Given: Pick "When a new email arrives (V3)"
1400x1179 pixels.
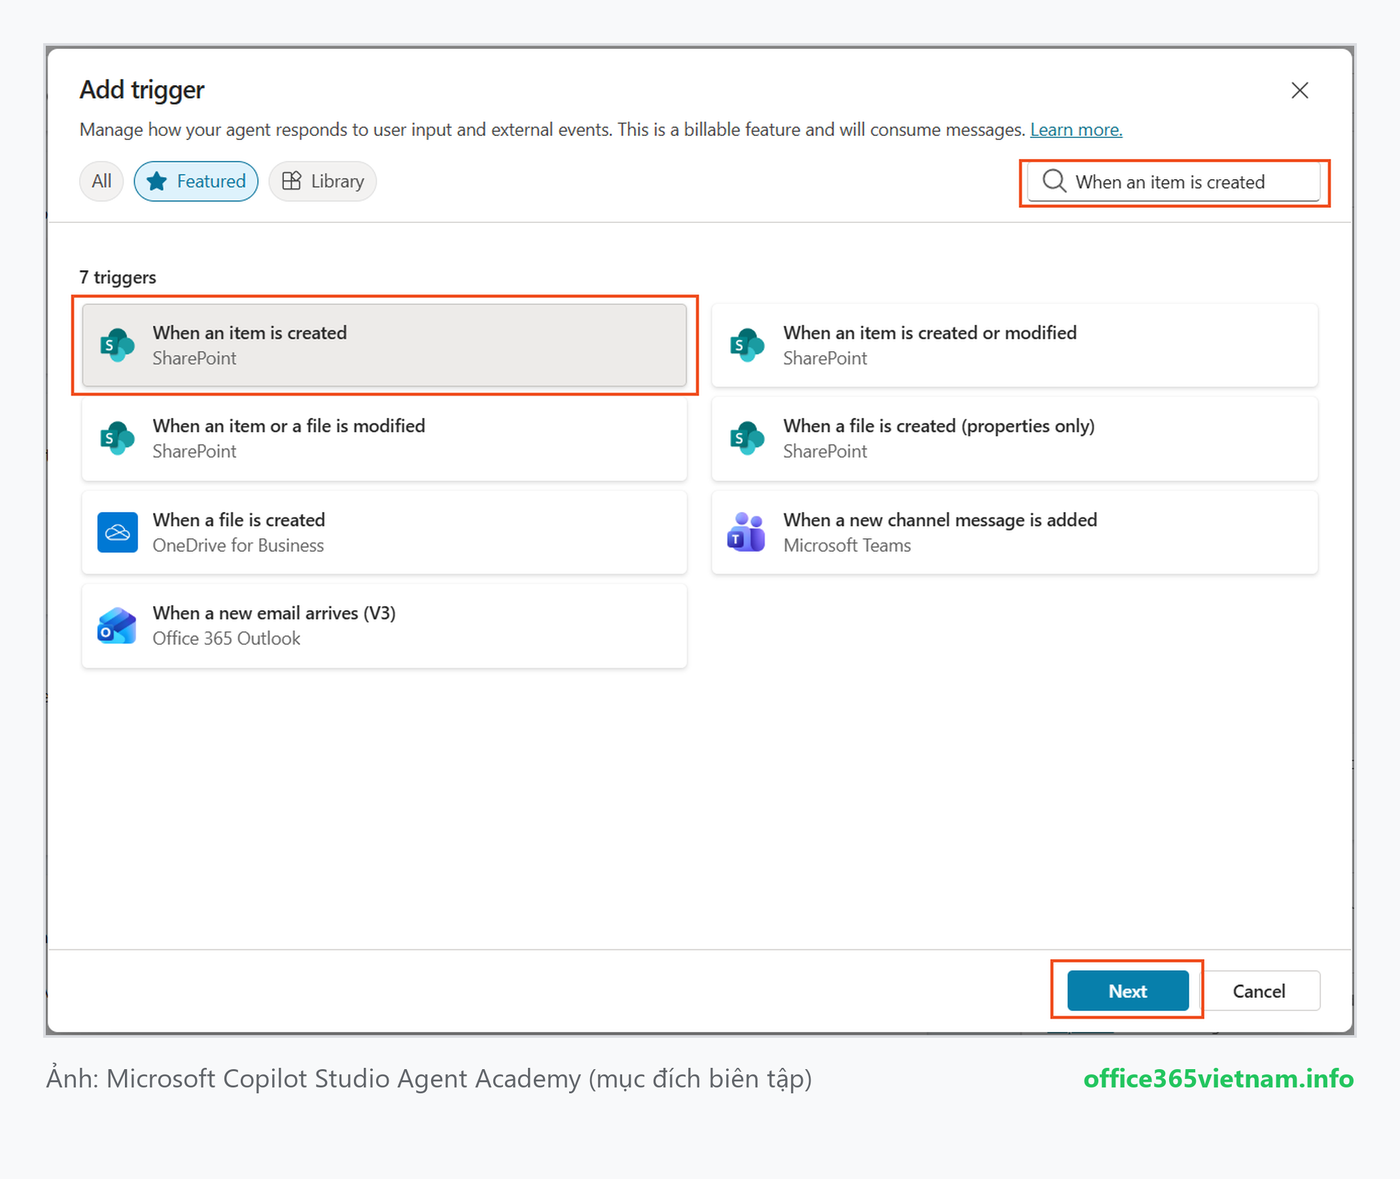Looking at the screenshot, I should pos(384,626).
